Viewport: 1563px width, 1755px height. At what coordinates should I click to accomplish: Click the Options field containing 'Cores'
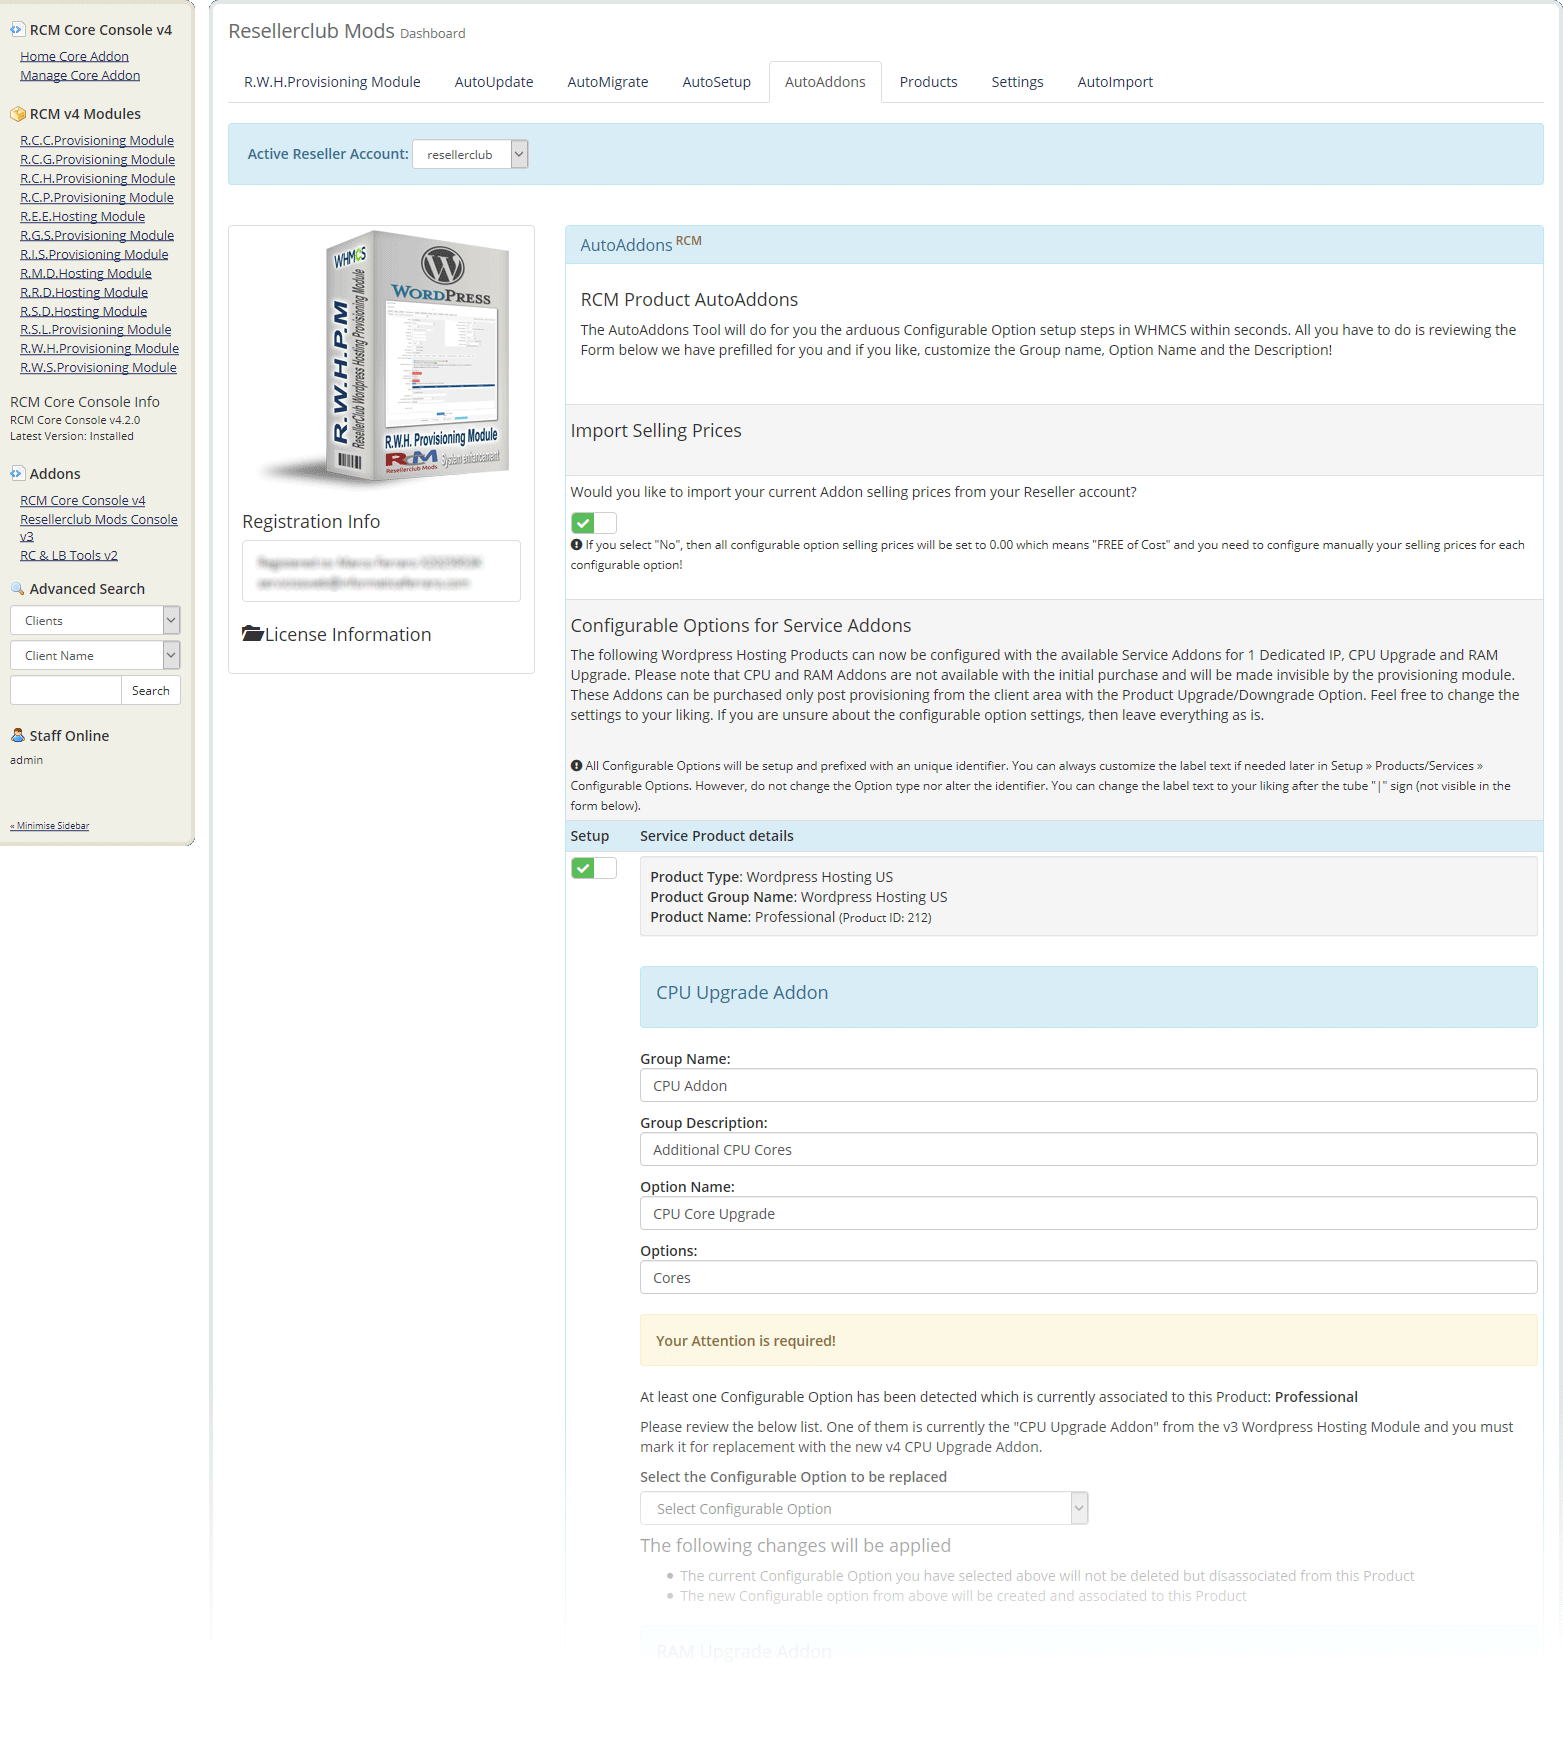(1088, 1278)
